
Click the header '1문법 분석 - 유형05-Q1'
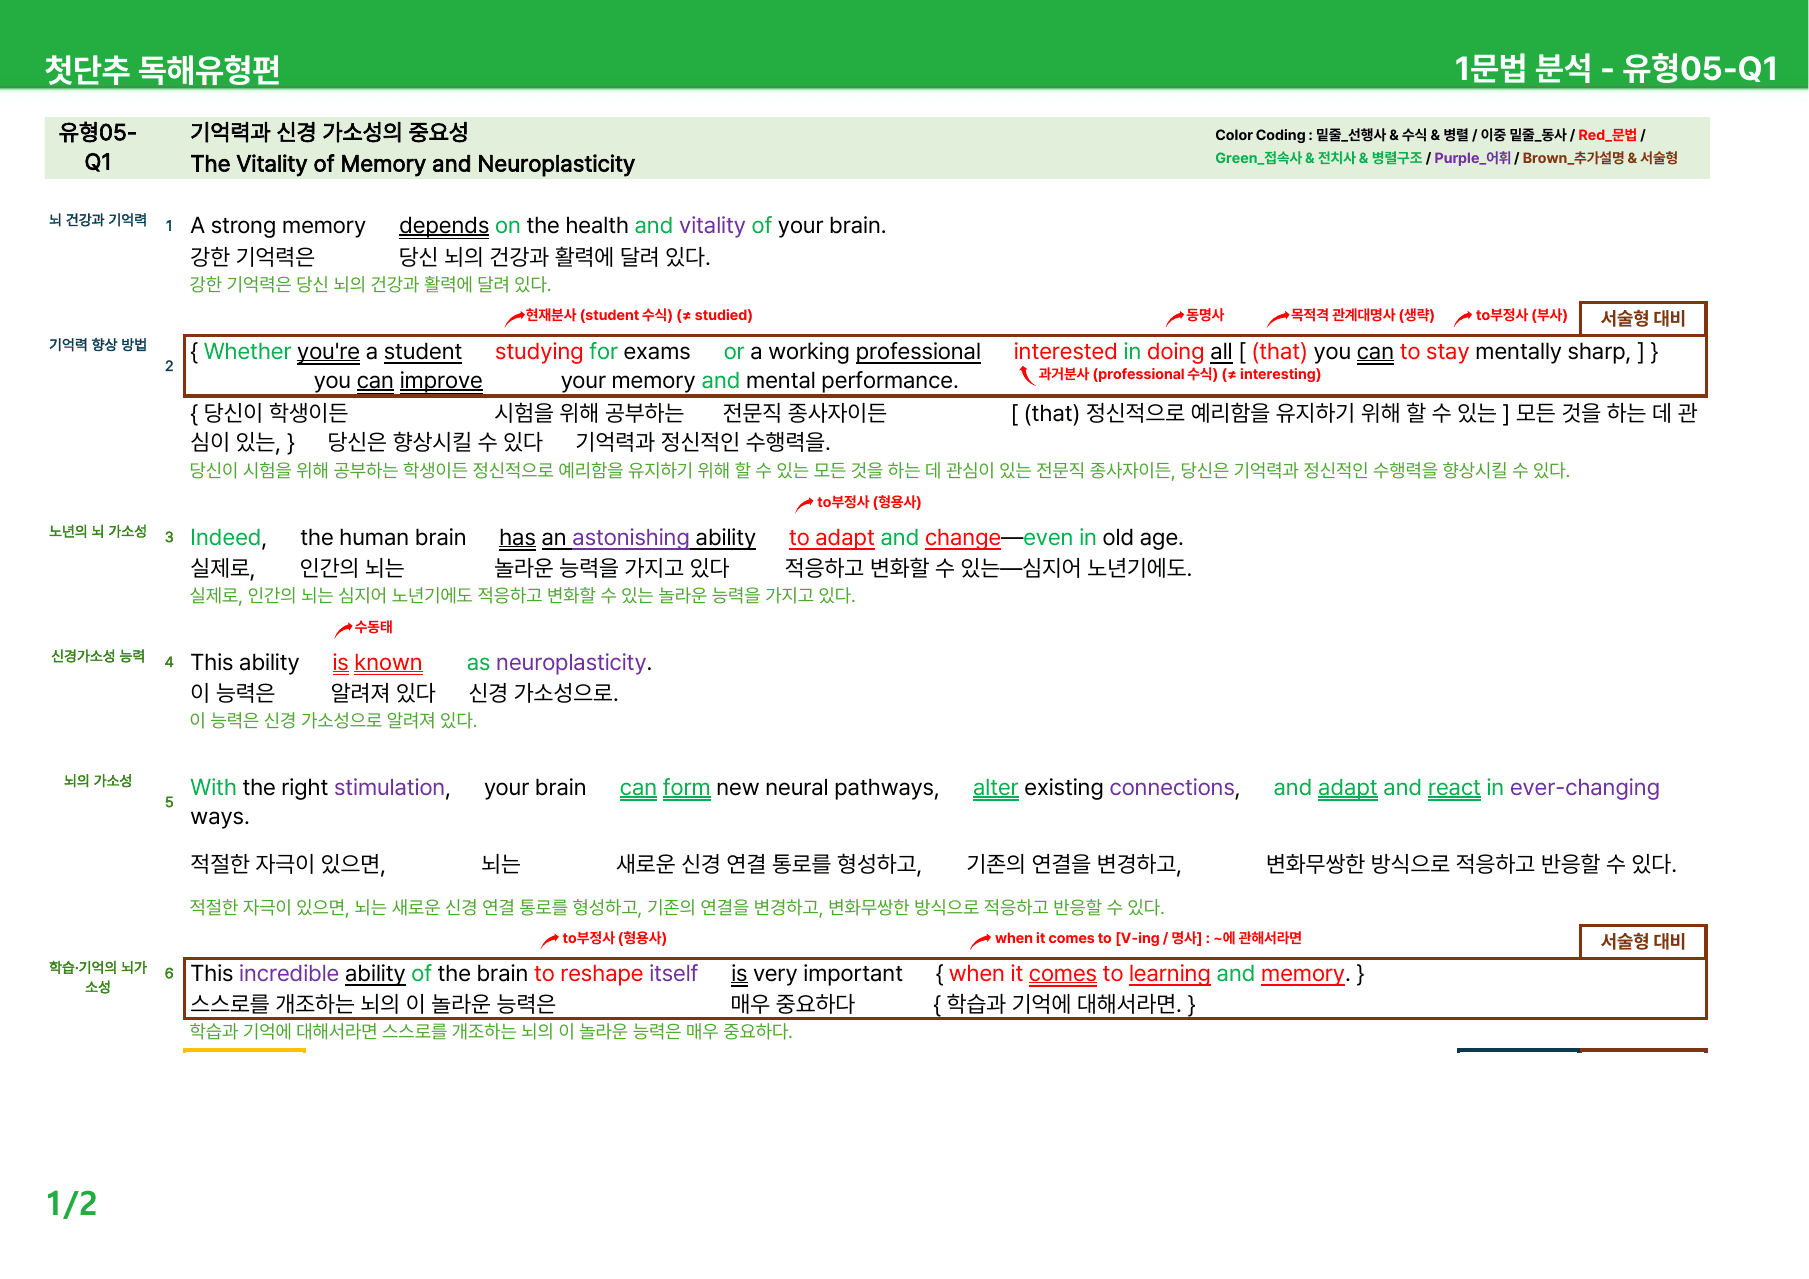click(1615, 68)
